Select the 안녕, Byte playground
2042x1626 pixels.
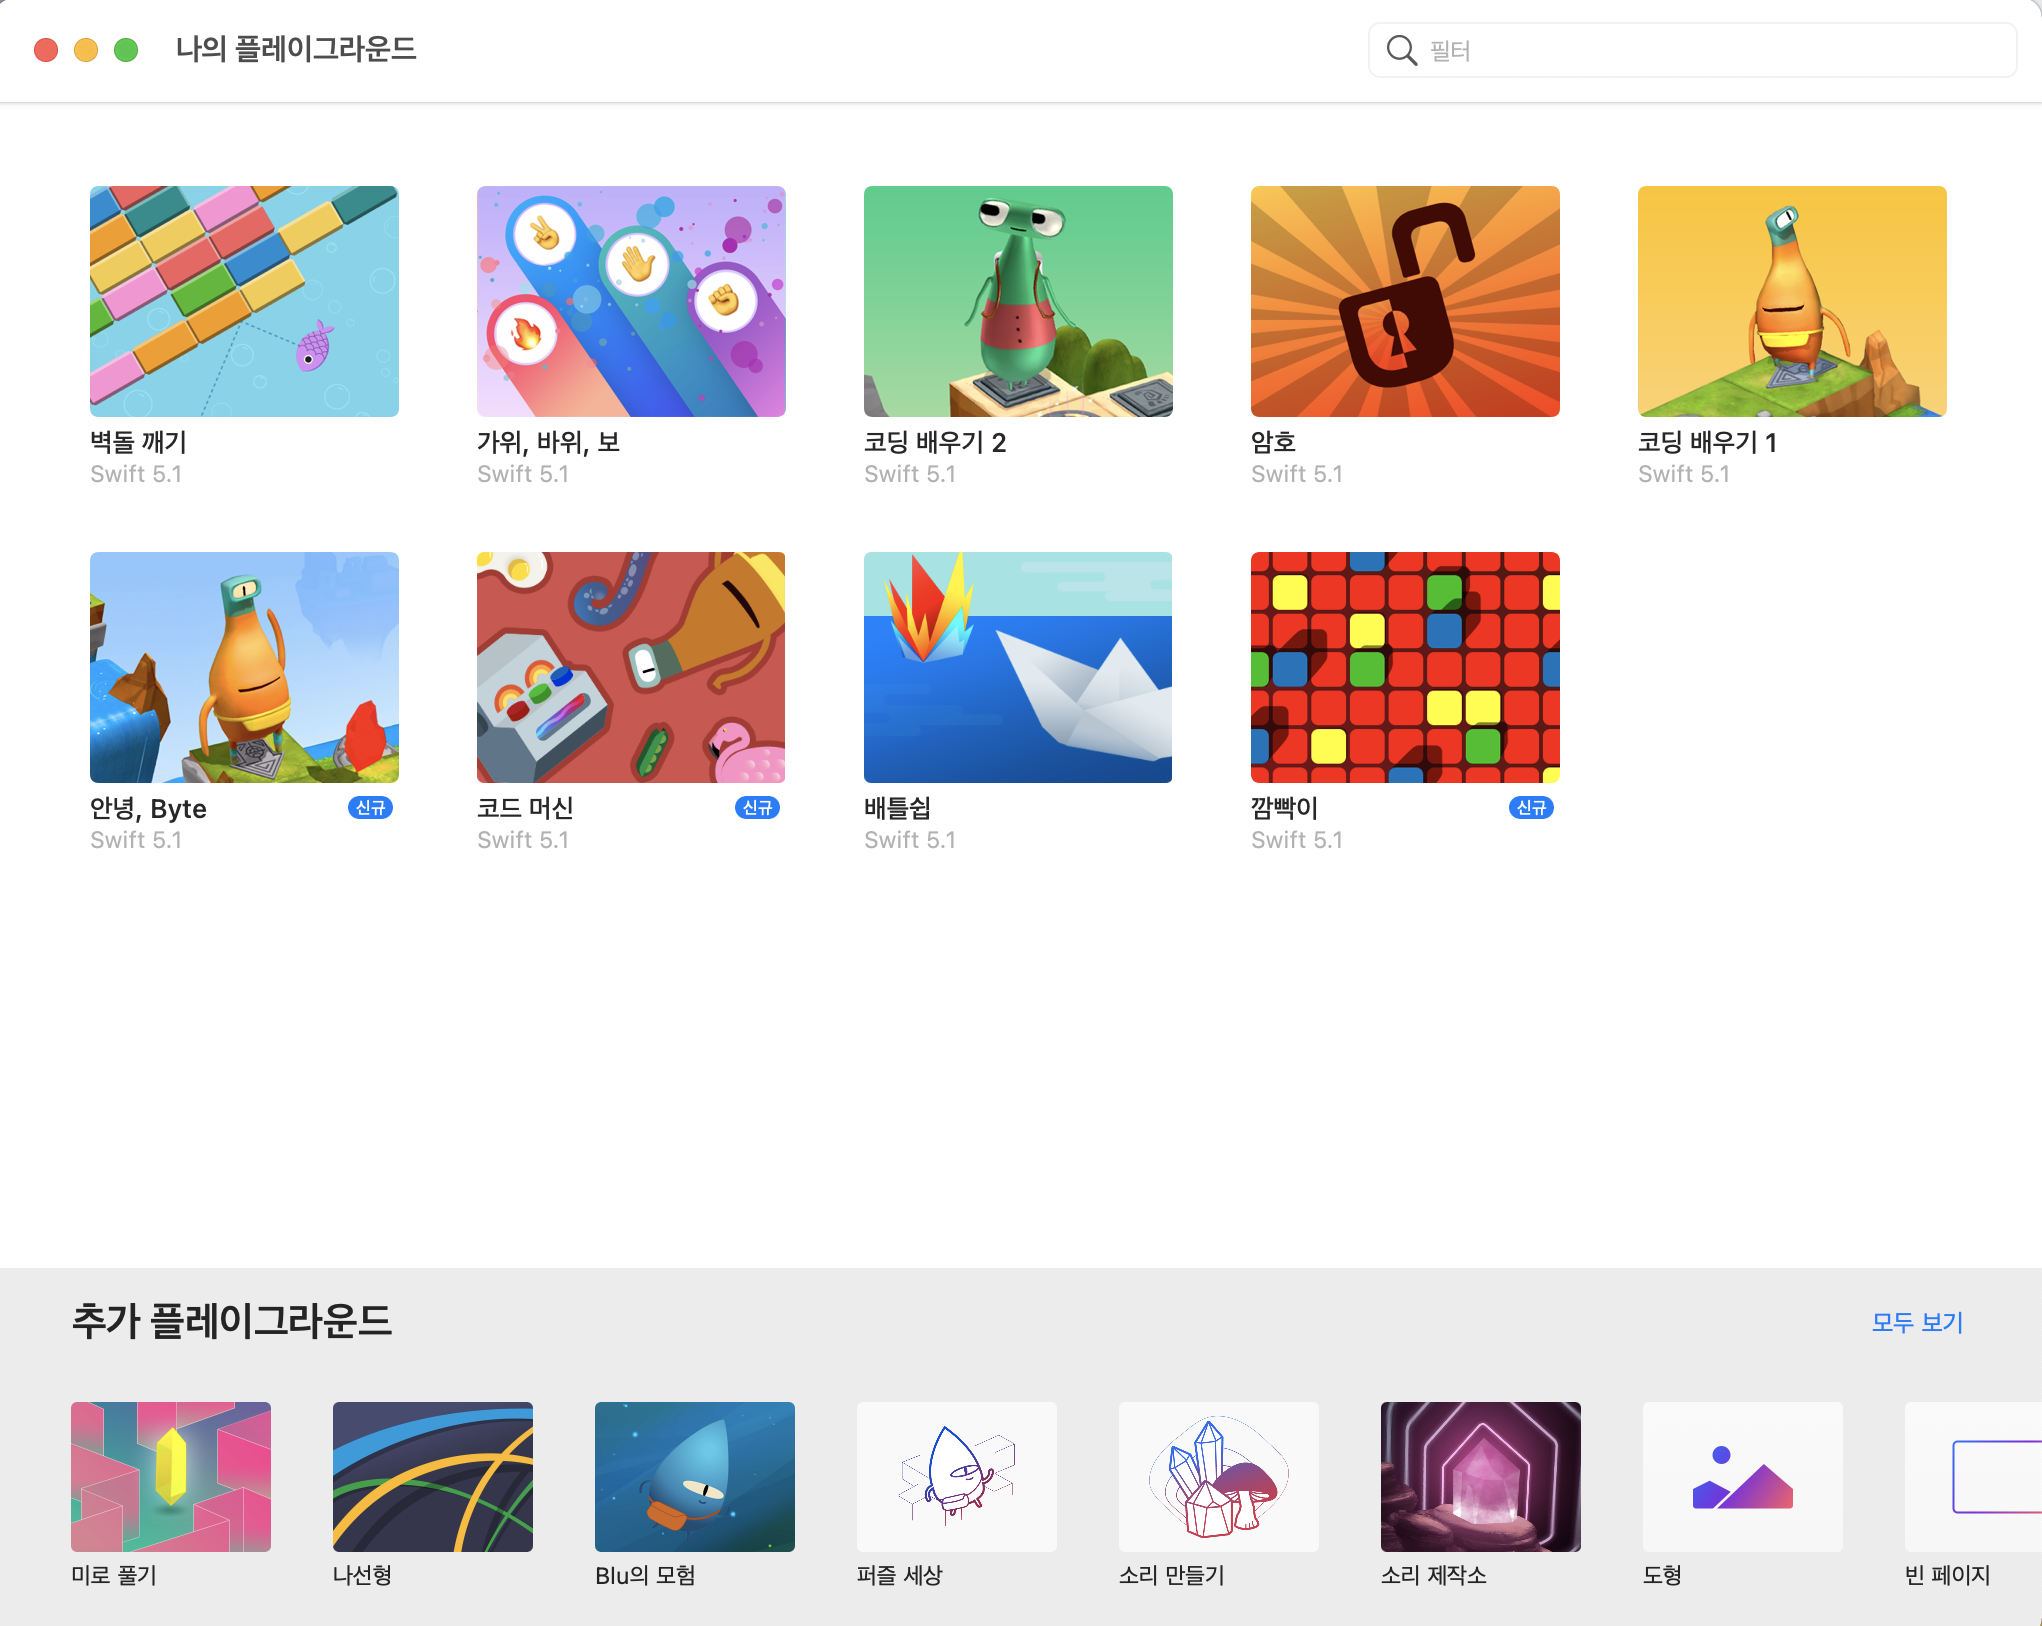[x=244, y=667]
